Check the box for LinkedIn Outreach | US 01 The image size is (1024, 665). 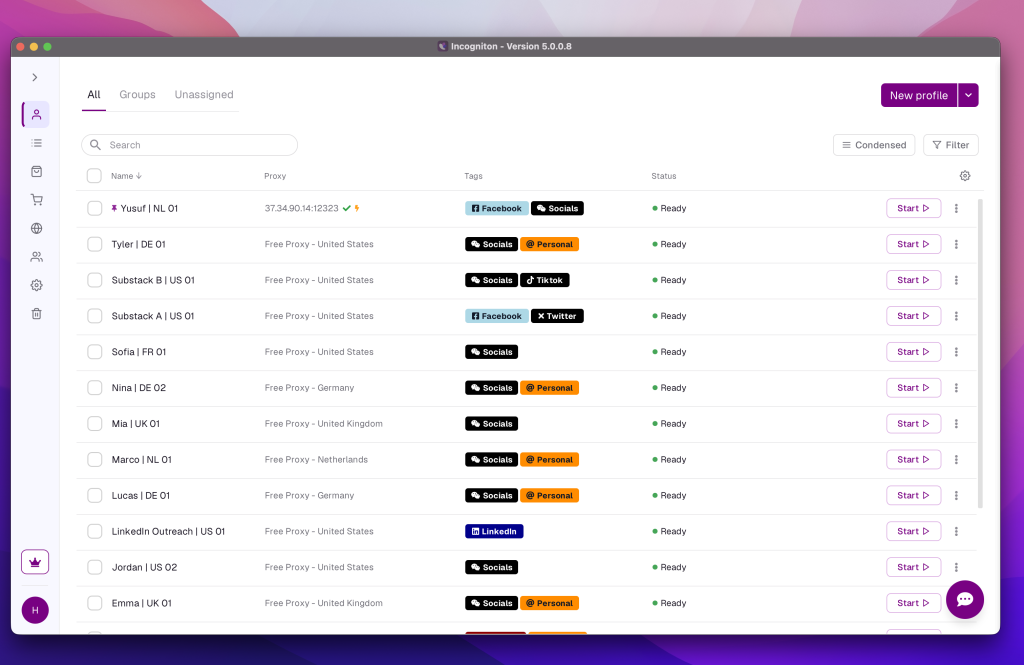(95, 532)
